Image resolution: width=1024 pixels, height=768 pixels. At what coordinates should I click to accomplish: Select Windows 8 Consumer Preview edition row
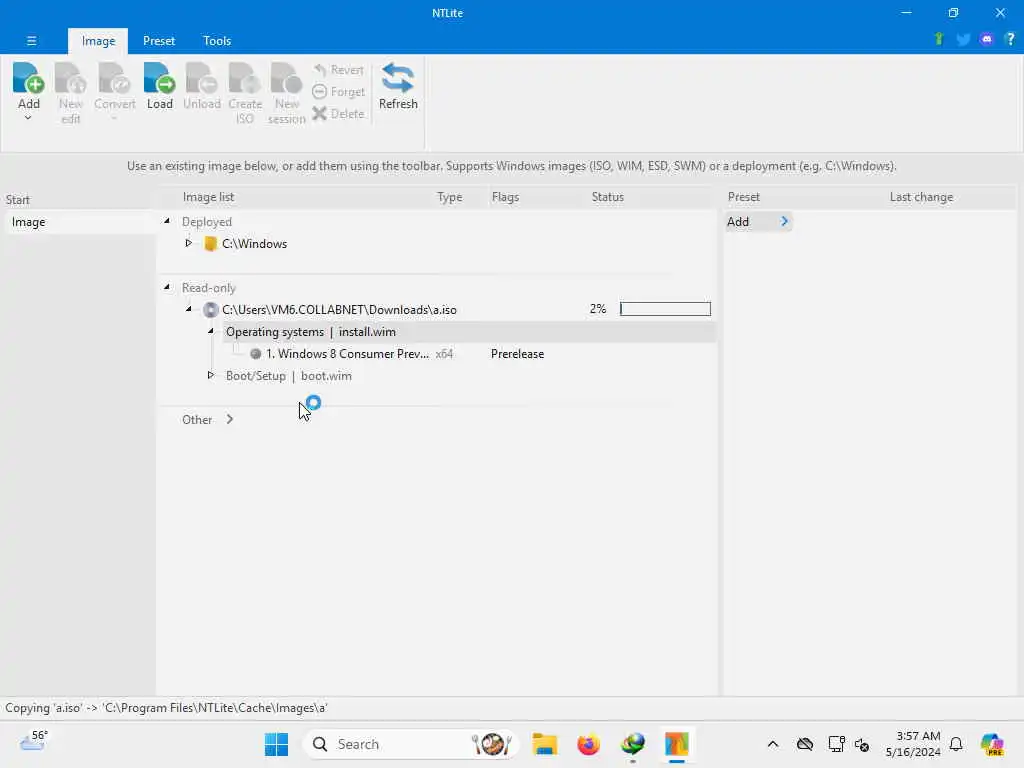[347, 354]
